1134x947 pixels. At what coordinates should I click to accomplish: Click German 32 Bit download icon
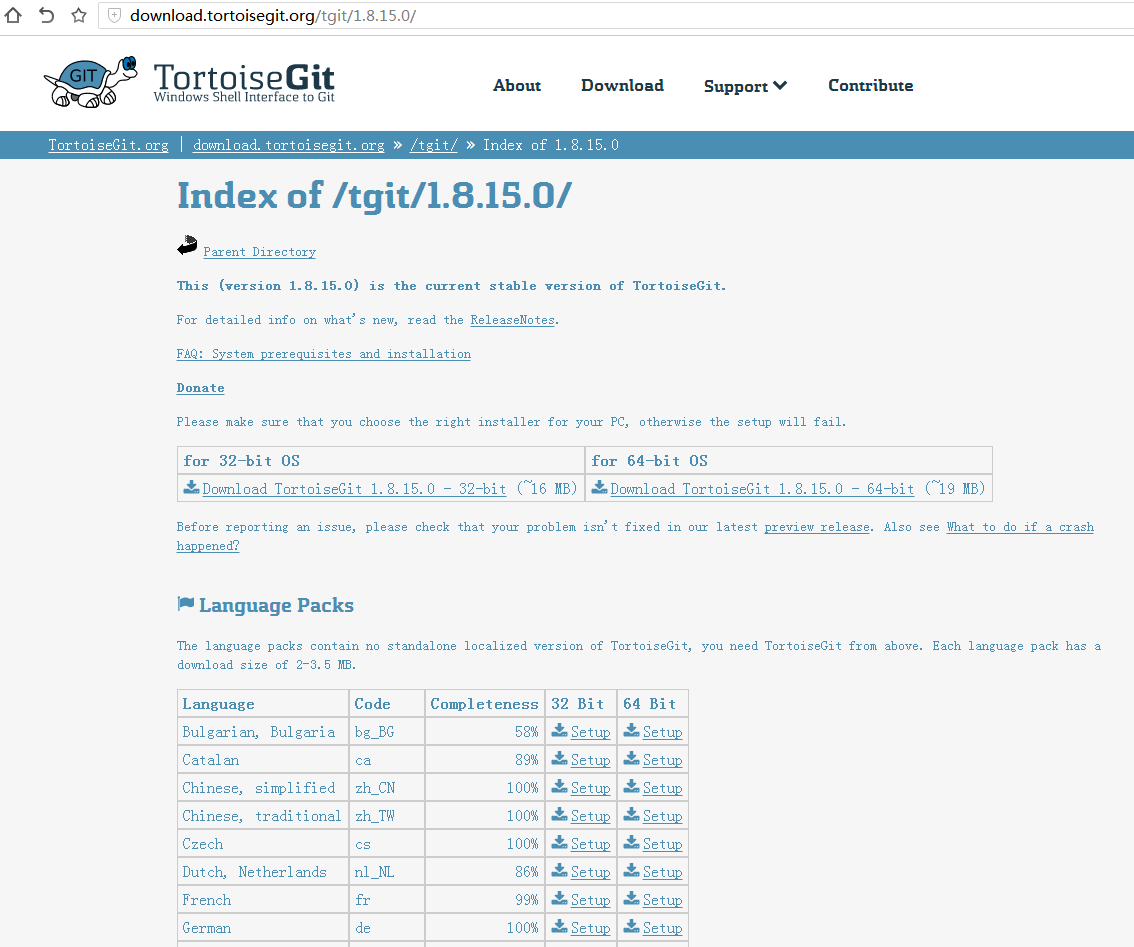[559, 927]
